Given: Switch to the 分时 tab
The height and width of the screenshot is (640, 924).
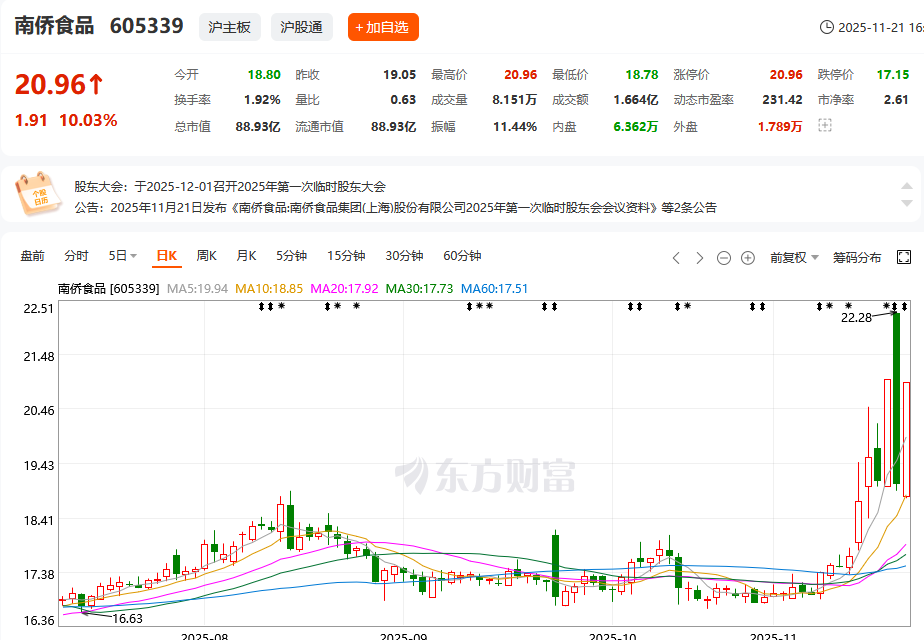Looking at the screenshot, I should (x=76, y=256).
